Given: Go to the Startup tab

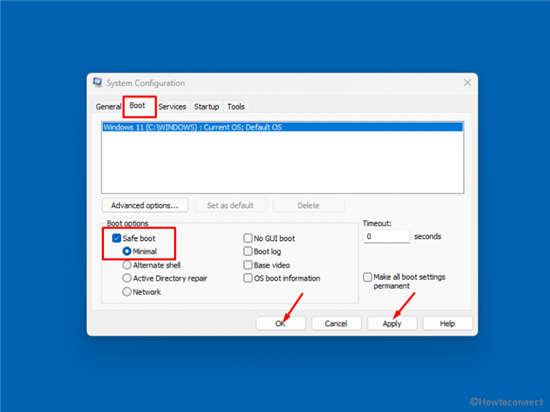Looking at the screenshot, I should point(207,107).
